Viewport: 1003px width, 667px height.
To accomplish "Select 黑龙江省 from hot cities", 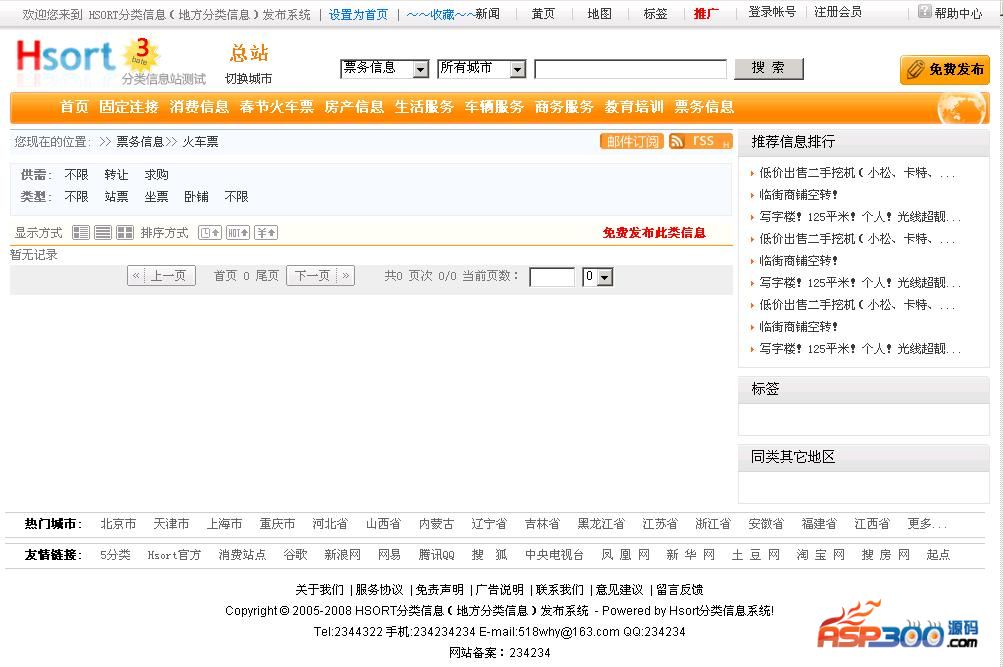I will point(601,524).
